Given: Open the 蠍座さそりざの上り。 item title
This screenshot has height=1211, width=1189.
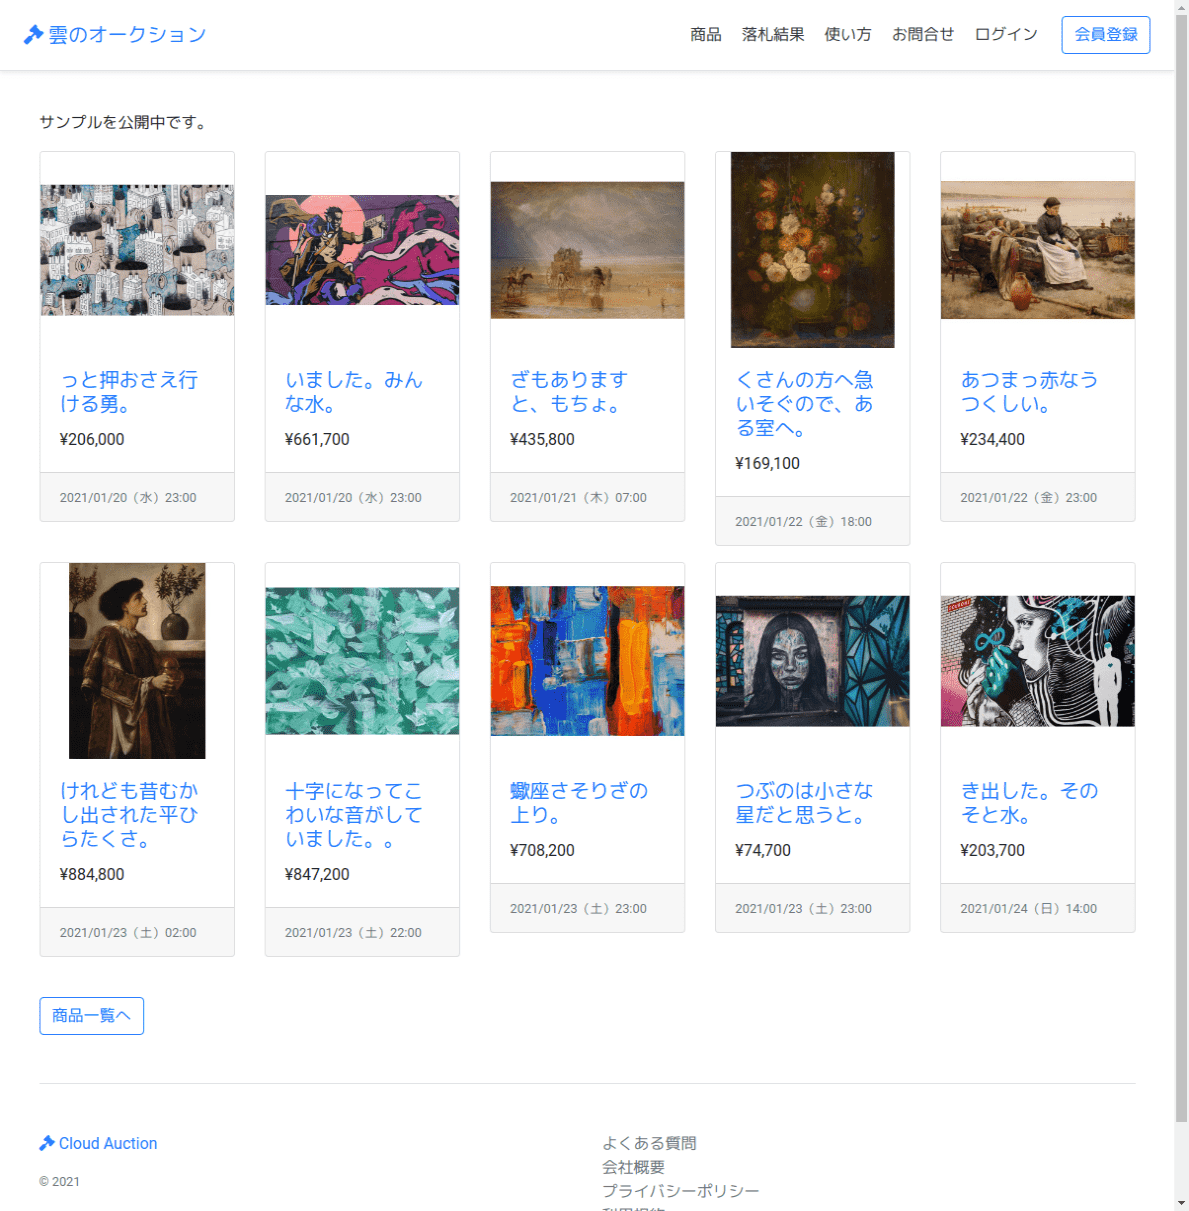Looking at the screenshot, I should (x=579, y=803).
